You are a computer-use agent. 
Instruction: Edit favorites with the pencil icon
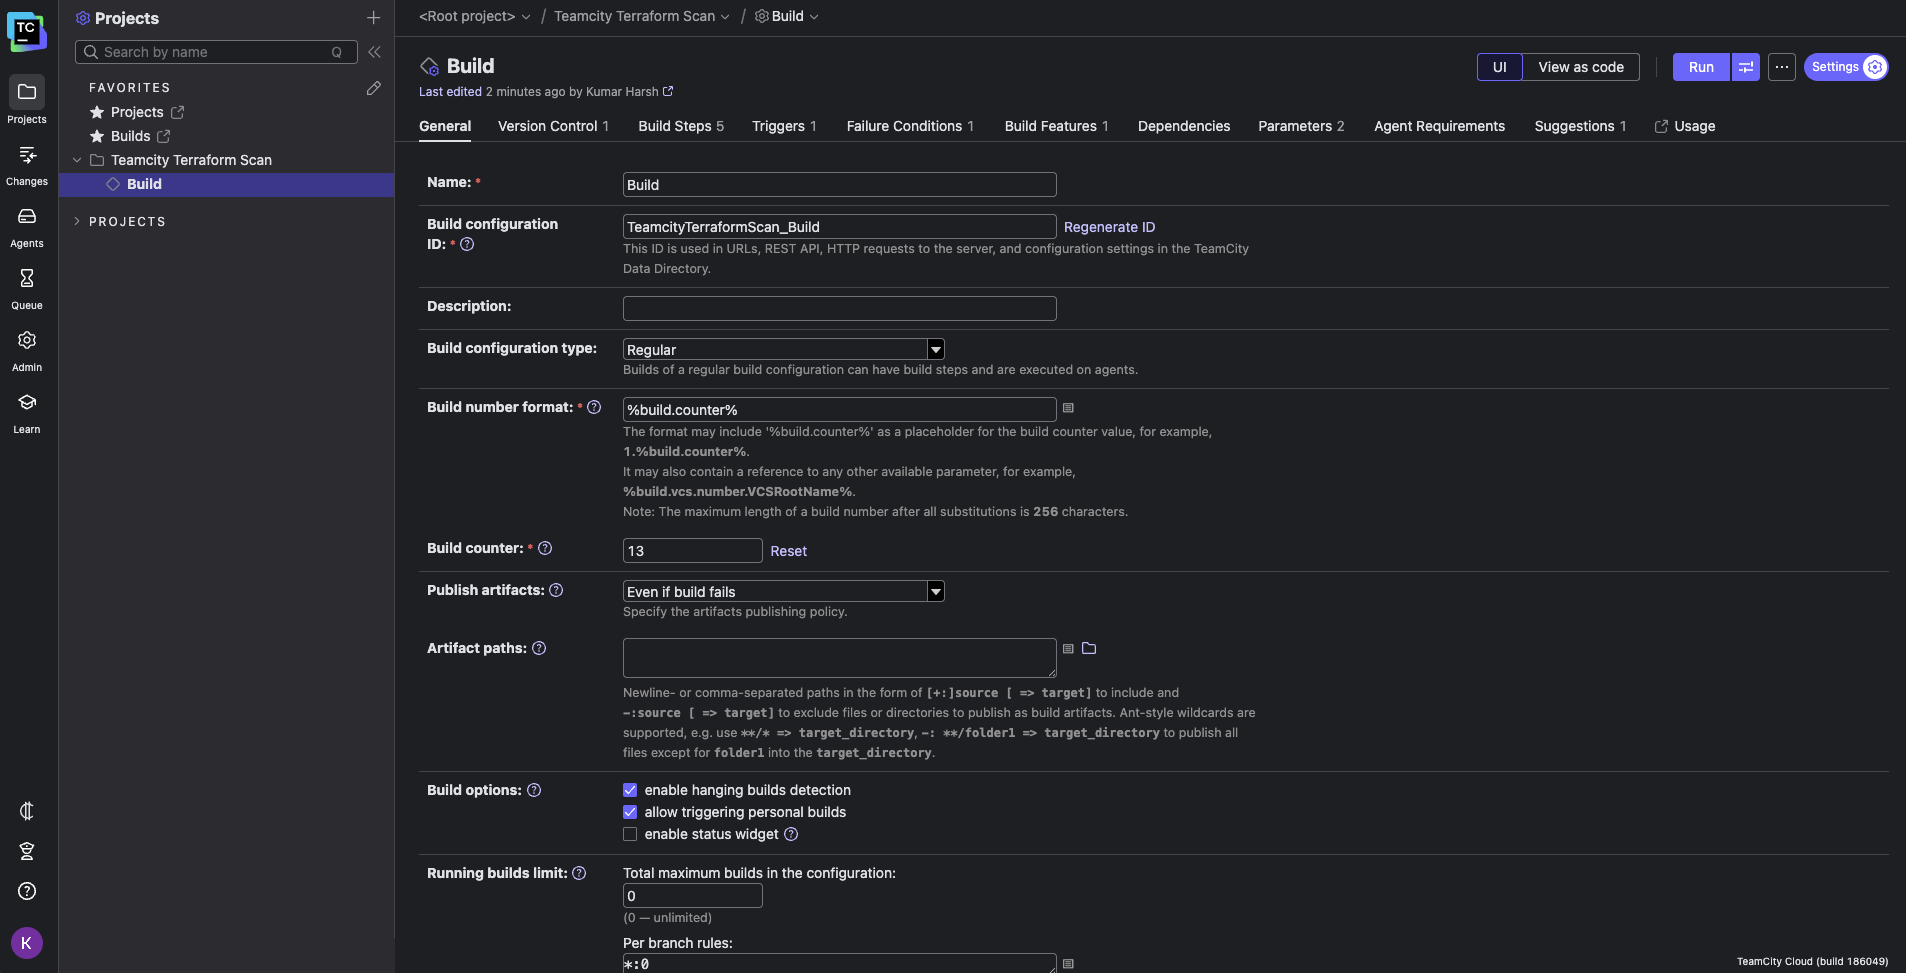(373, 88)
